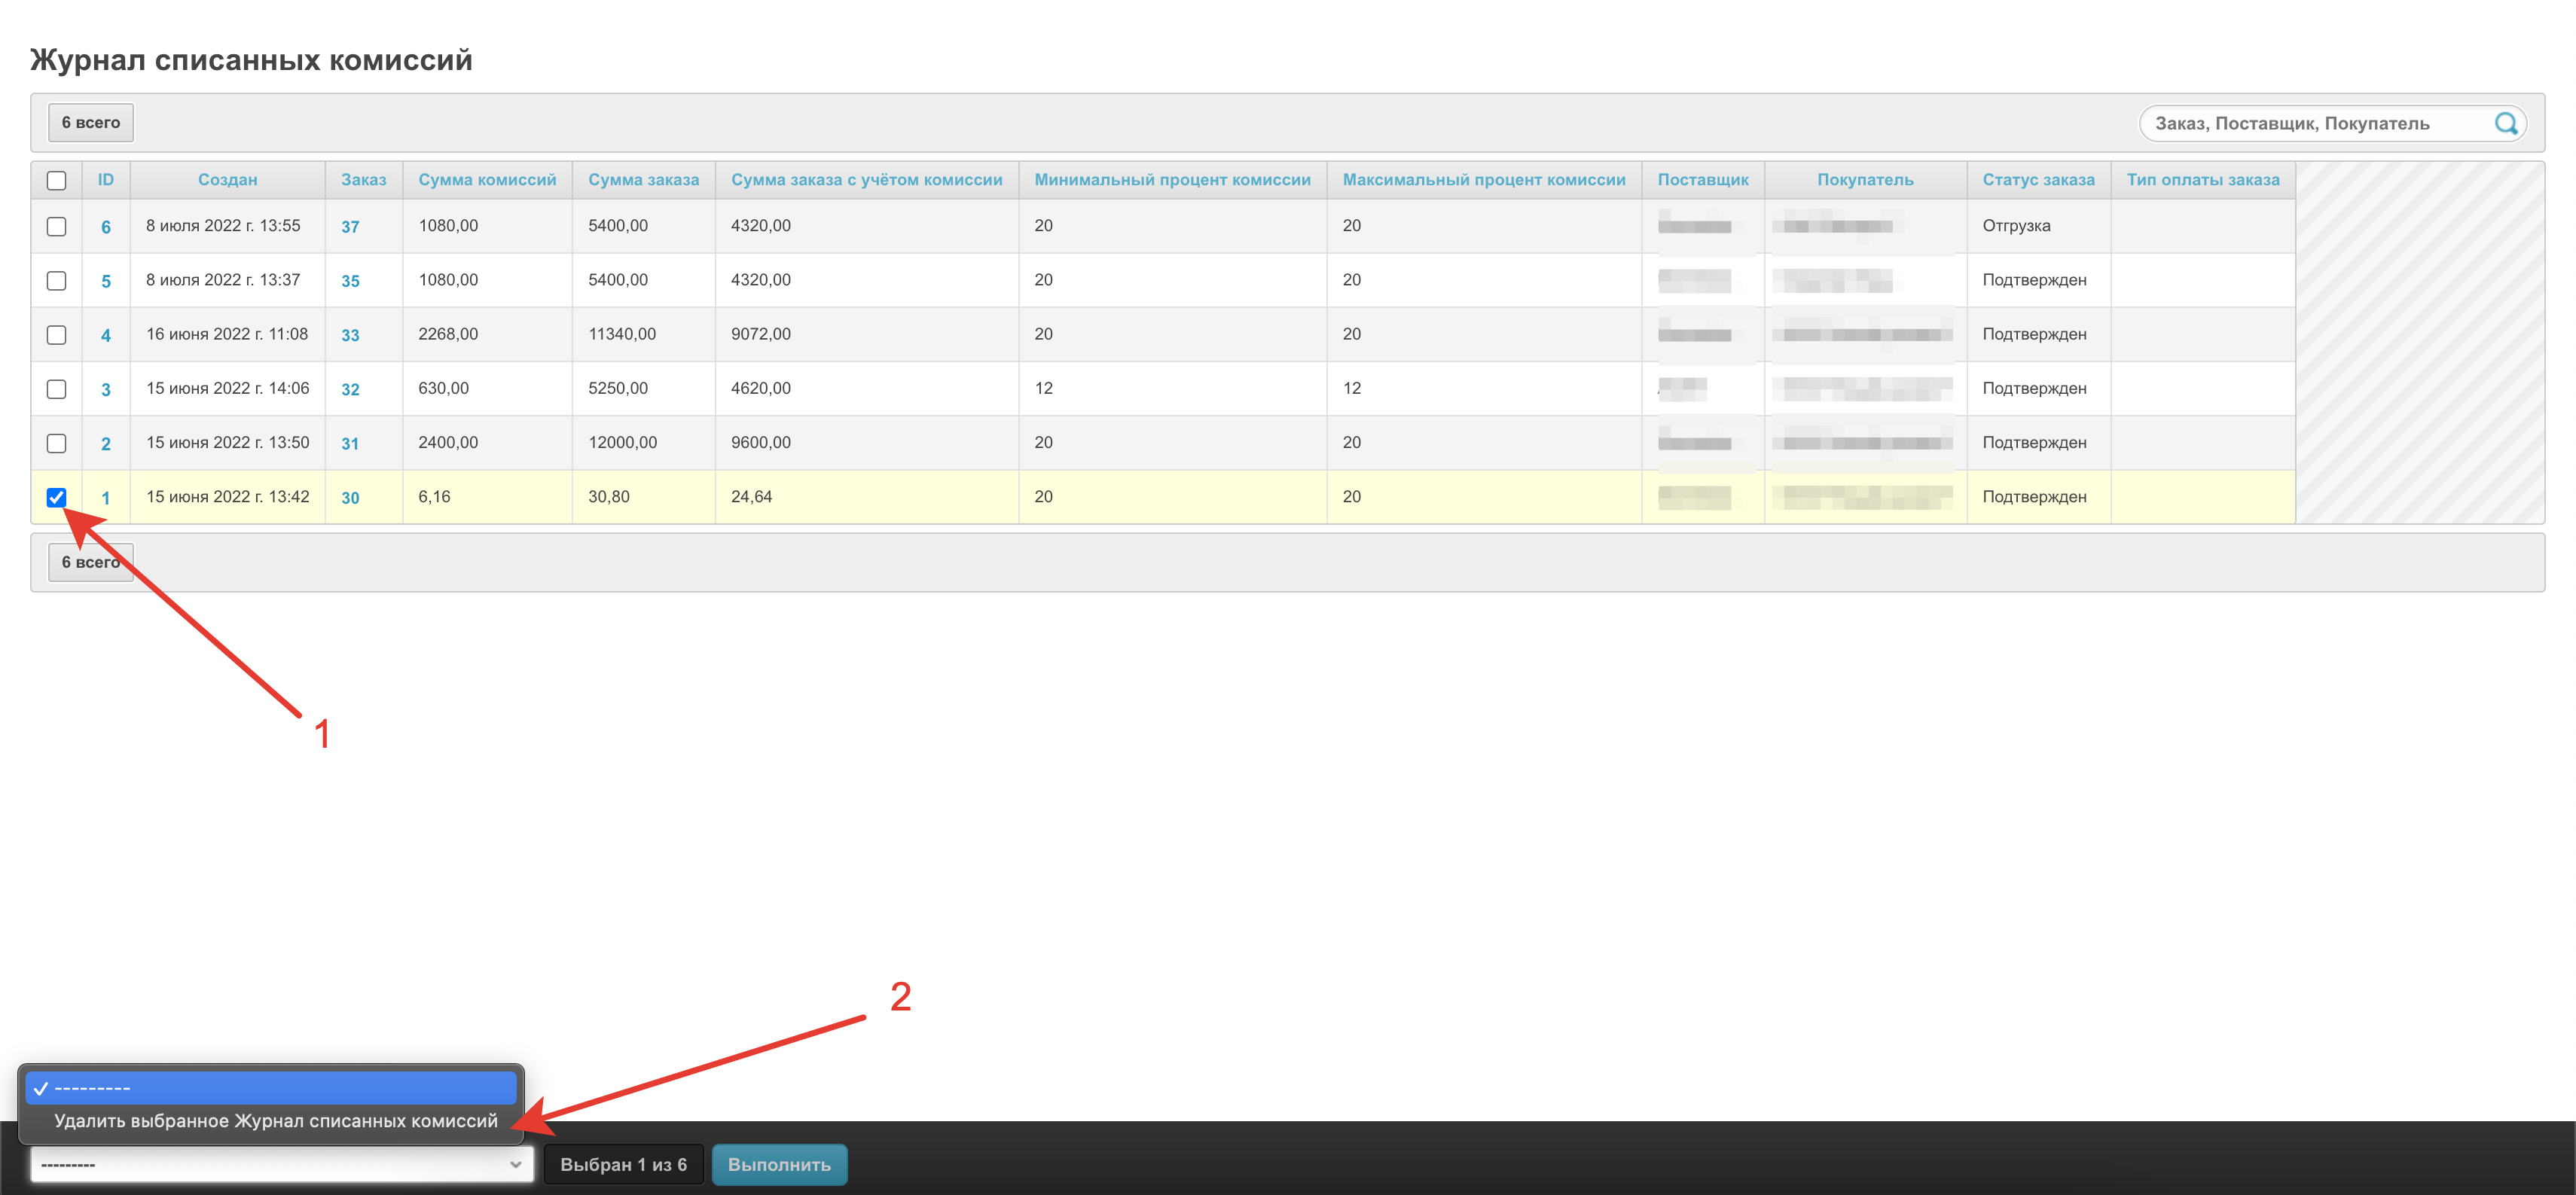Sort by Поставщик column header
2576x1195 pixels.
pos(1702,180)
